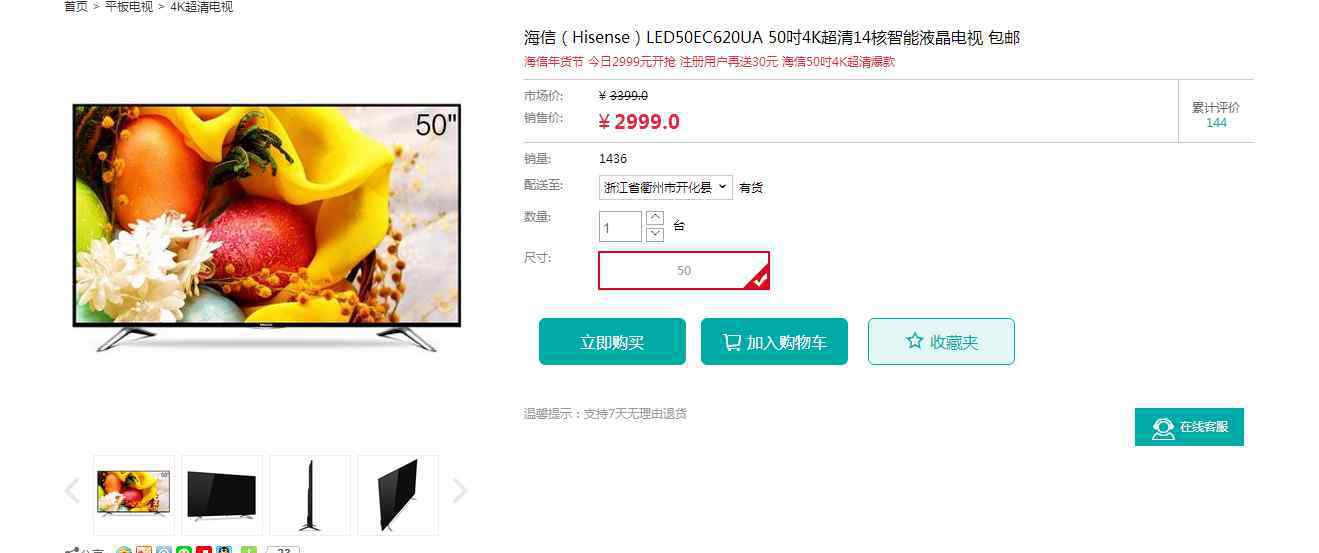
Task: Select the black-screen angled TV thumbnail
Action: [222, 495]
